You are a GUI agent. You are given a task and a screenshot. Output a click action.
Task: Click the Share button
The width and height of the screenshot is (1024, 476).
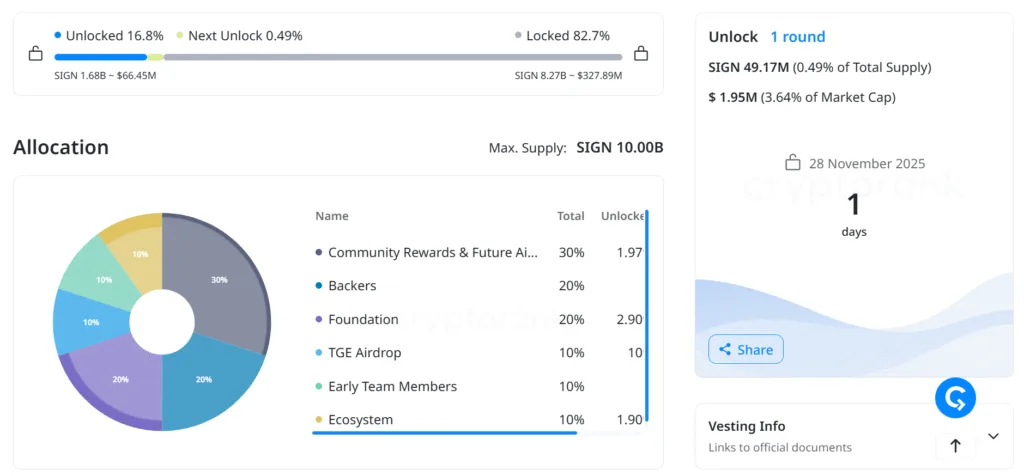pyautogui.click(x=746, y=349)
